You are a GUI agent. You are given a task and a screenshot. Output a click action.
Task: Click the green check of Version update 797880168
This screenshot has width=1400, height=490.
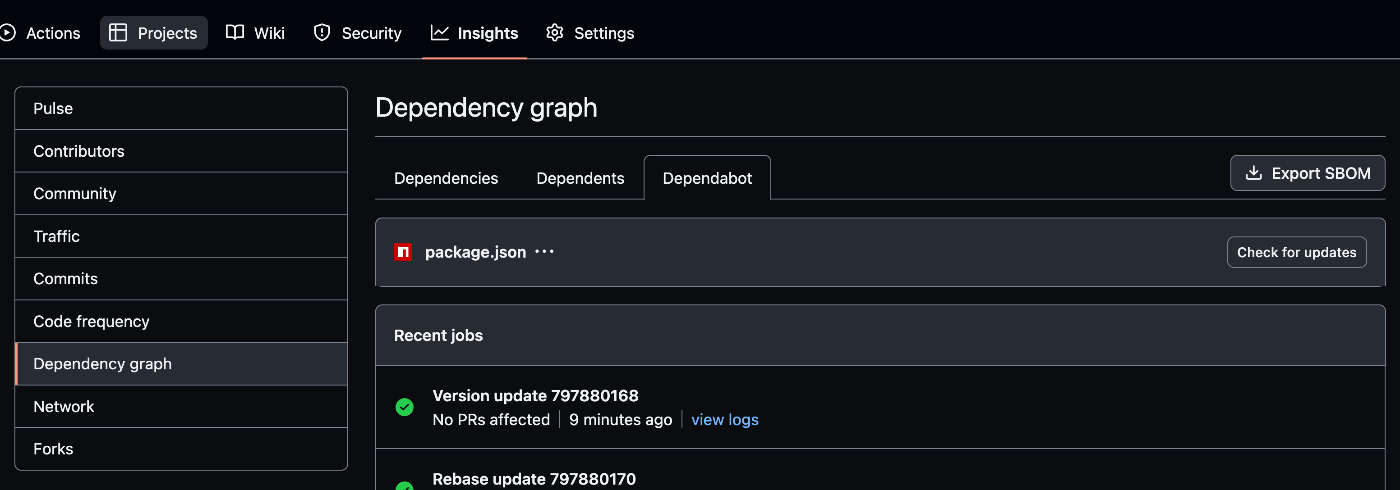(x=404, y=407)
